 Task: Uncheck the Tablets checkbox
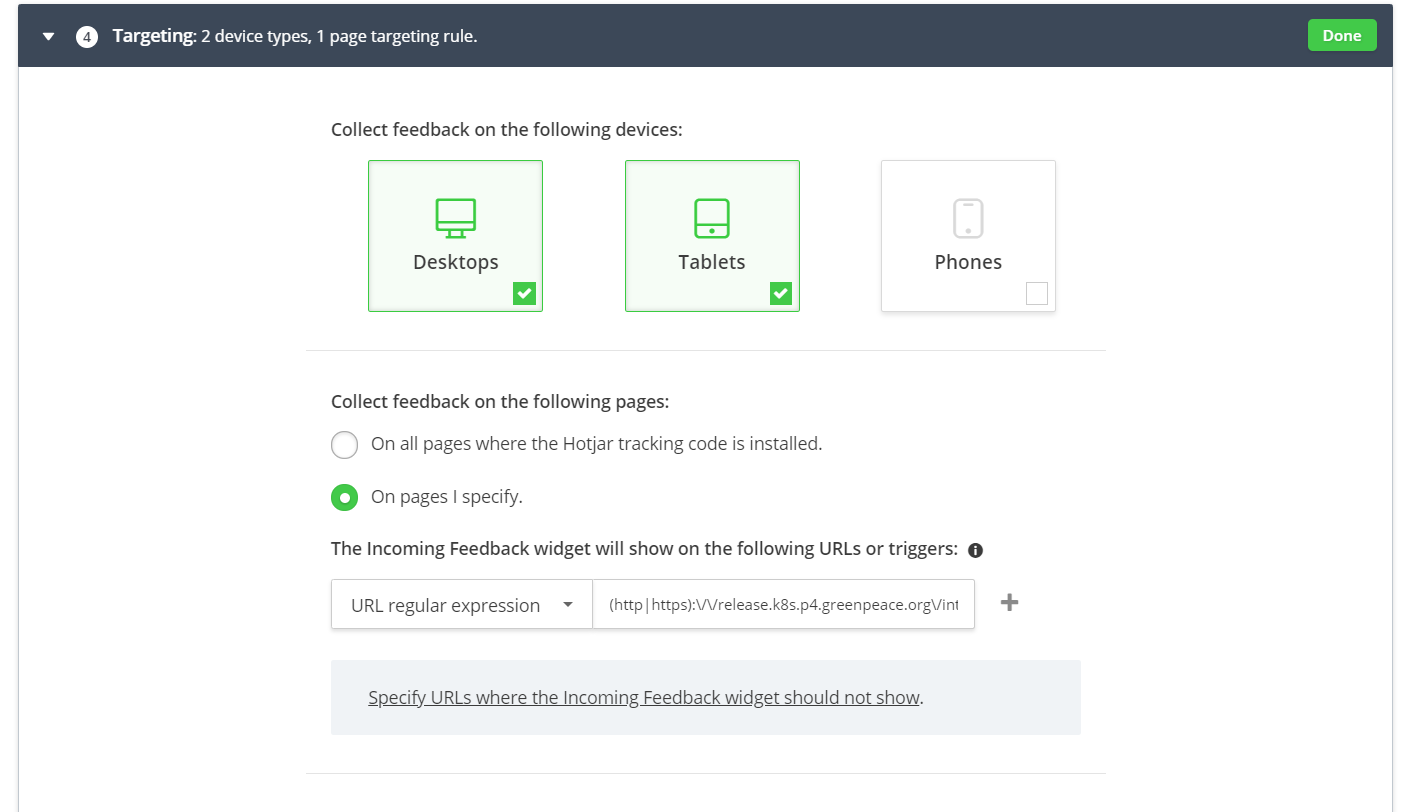[x=781, y=293]
